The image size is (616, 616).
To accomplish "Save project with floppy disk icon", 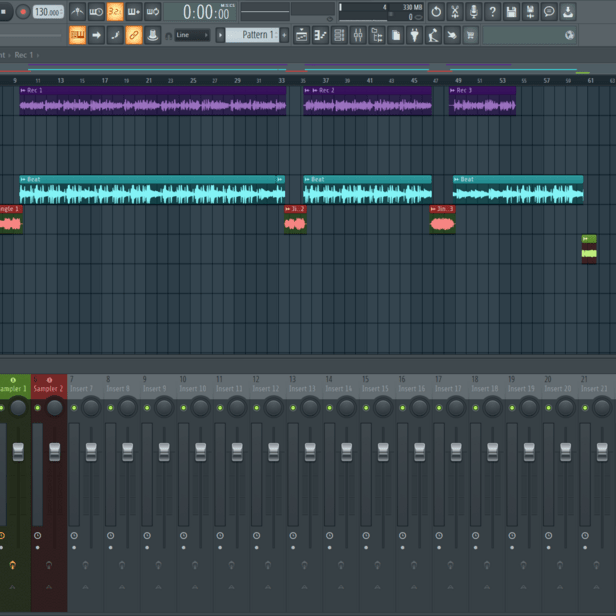I will pos(512,12).
